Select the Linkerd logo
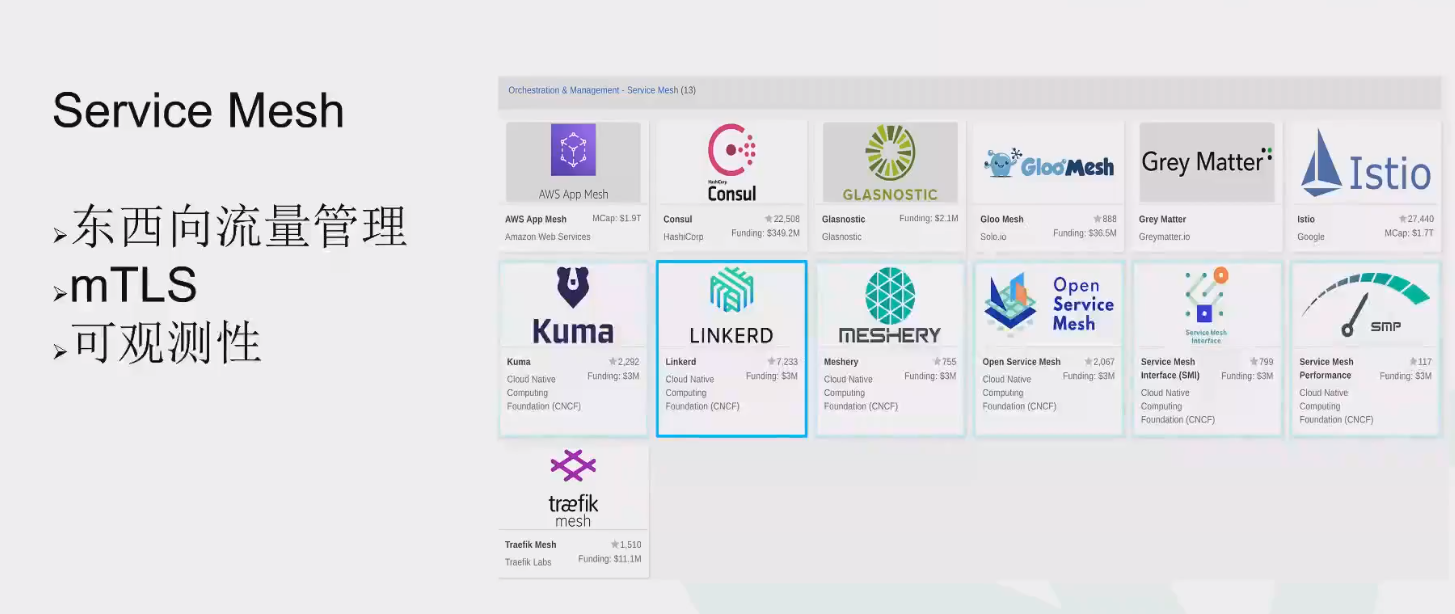 click(x=732, y=306)
